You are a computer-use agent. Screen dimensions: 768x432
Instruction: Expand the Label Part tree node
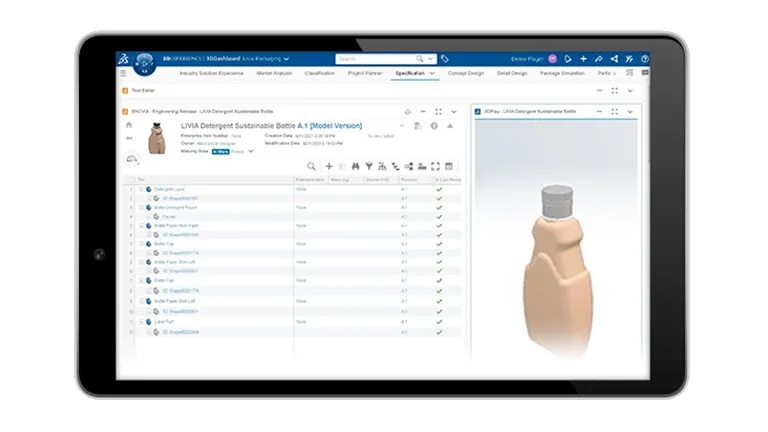[142, 322]
